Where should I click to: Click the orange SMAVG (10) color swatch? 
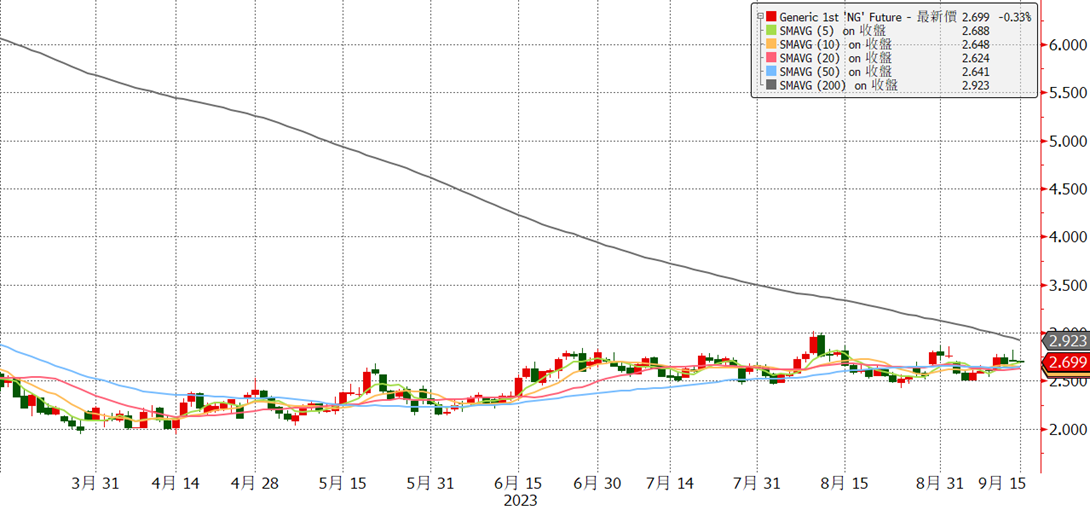tap(772, 44)
